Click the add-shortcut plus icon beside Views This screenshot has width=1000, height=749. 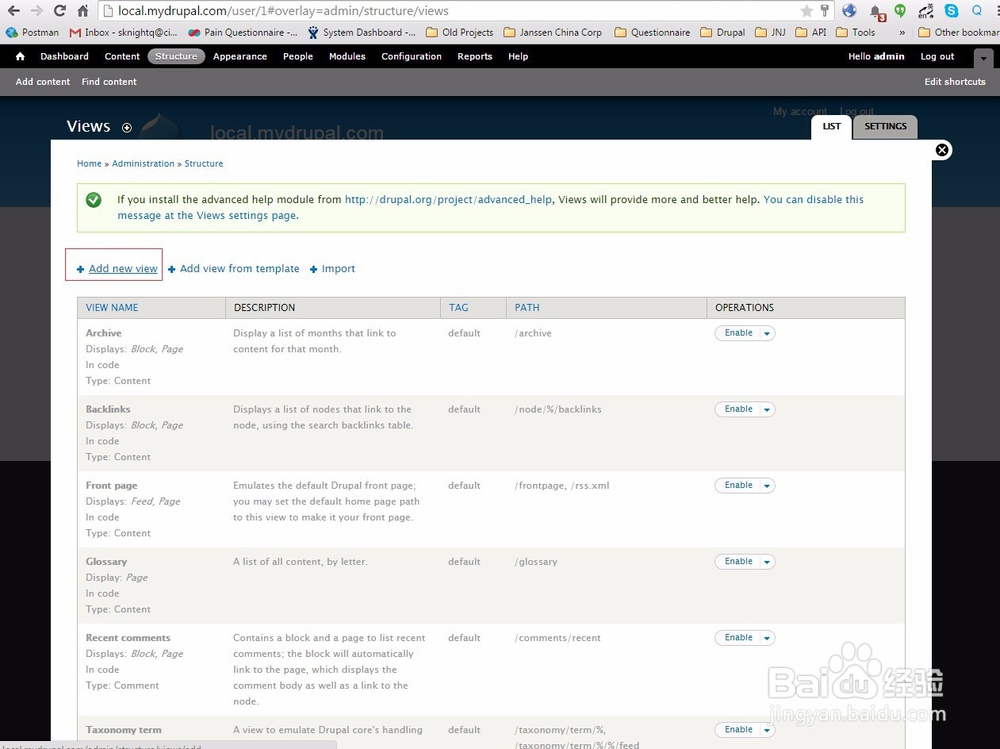127,128
